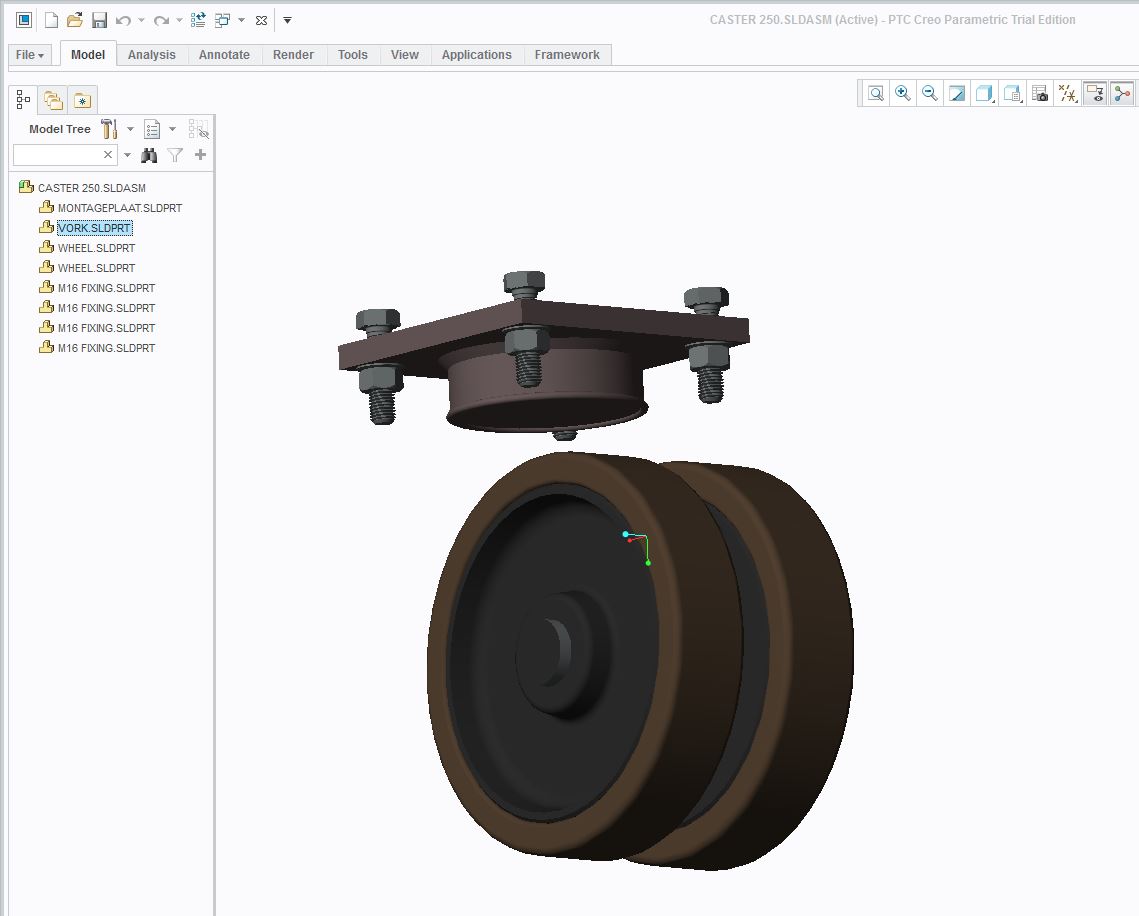Expand the Windows switcher dropdown arrow
This screenshot has height=916, width=1139.
click(x=241, y=20)
